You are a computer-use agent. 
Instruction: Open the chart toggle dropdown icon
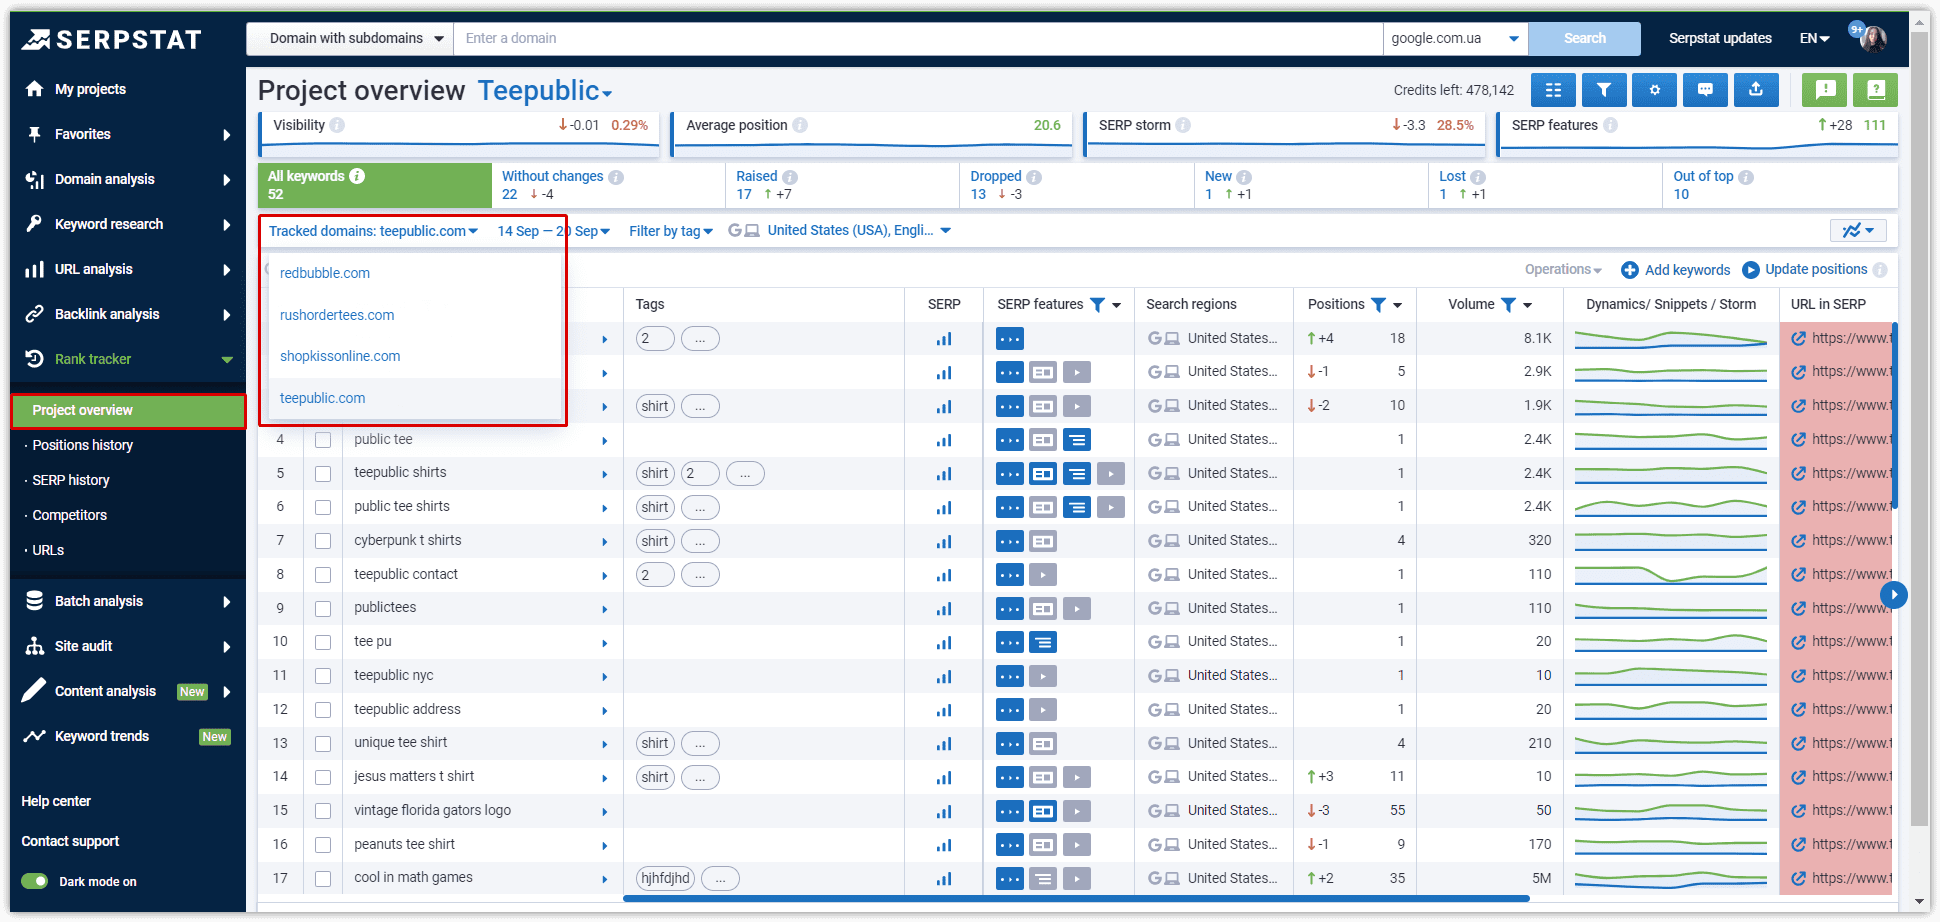click(x=1859, y=230)
